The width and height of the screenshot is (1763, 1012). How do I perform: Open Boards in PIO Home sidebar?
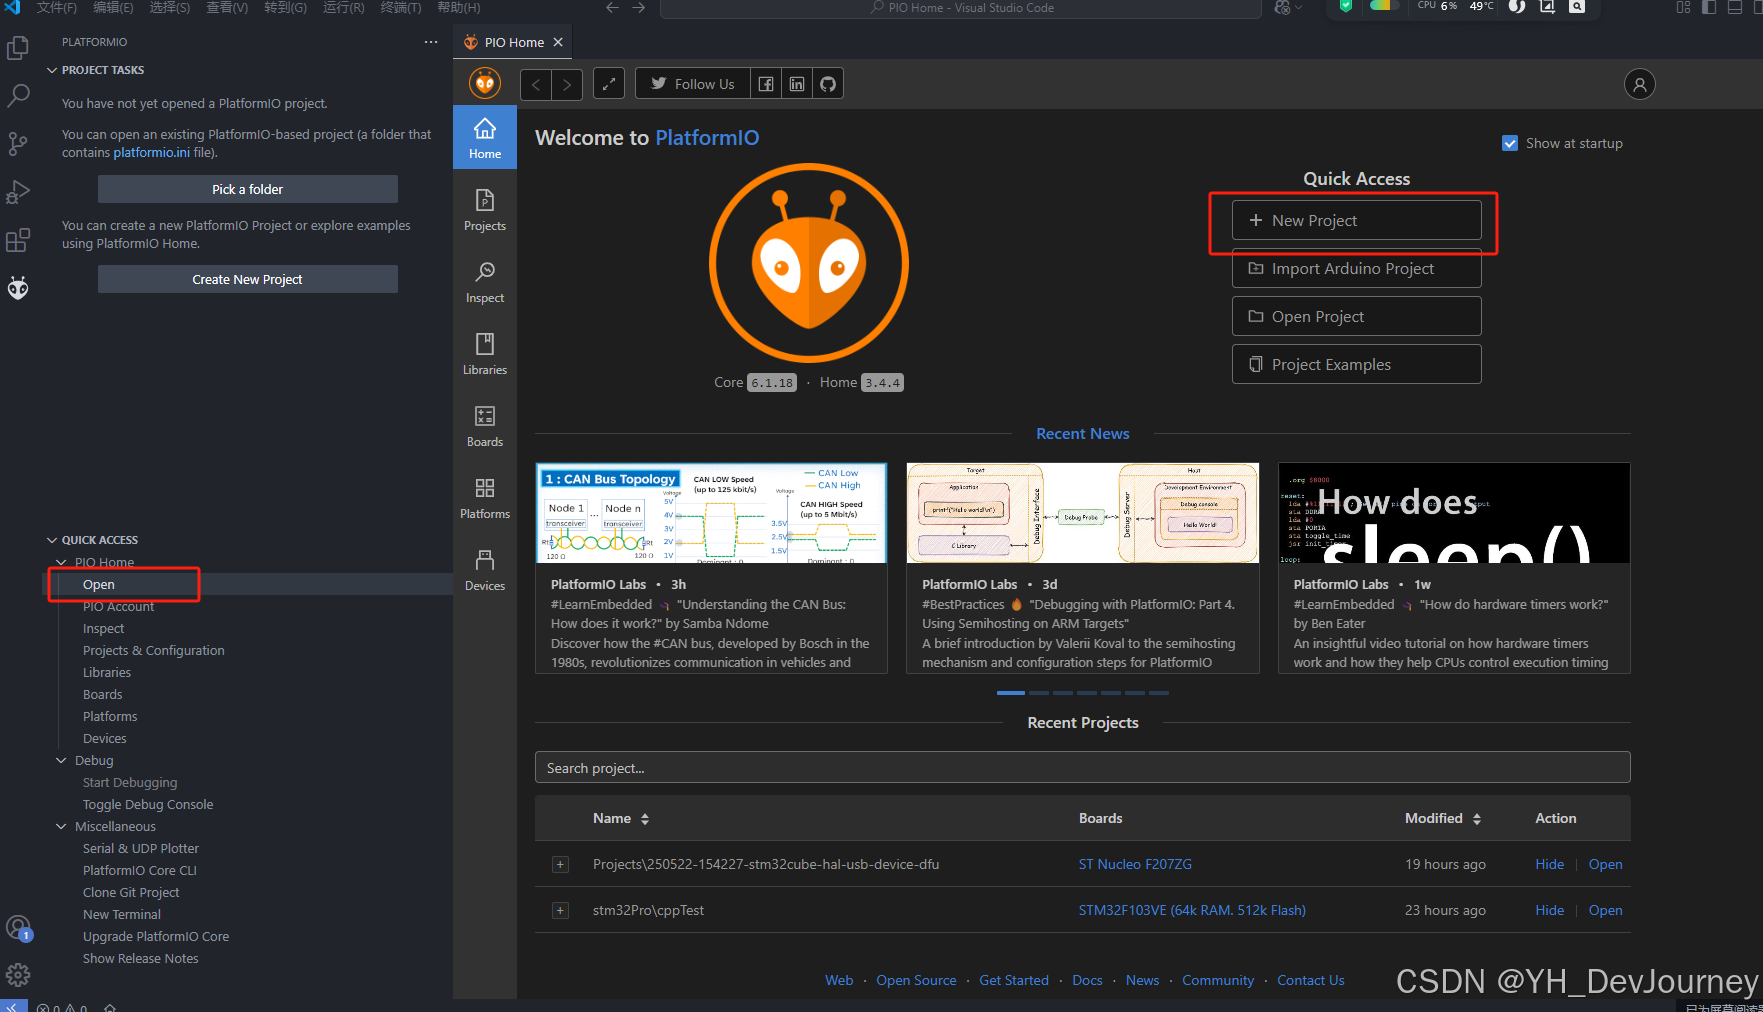pos(485,426)
